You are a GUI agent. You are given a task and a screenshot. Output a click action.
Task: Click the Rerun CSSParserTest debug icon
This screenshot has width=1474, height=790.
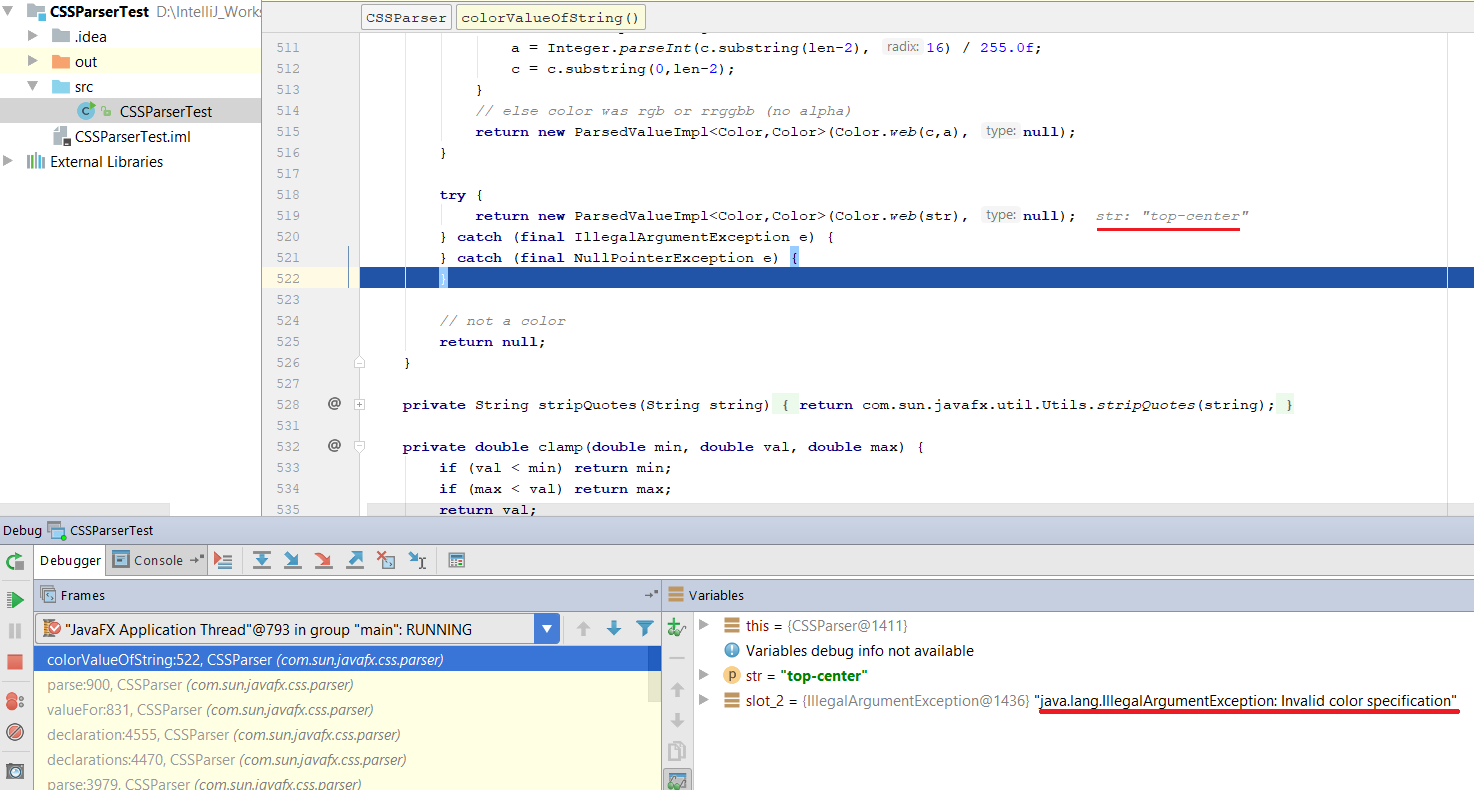15,561
